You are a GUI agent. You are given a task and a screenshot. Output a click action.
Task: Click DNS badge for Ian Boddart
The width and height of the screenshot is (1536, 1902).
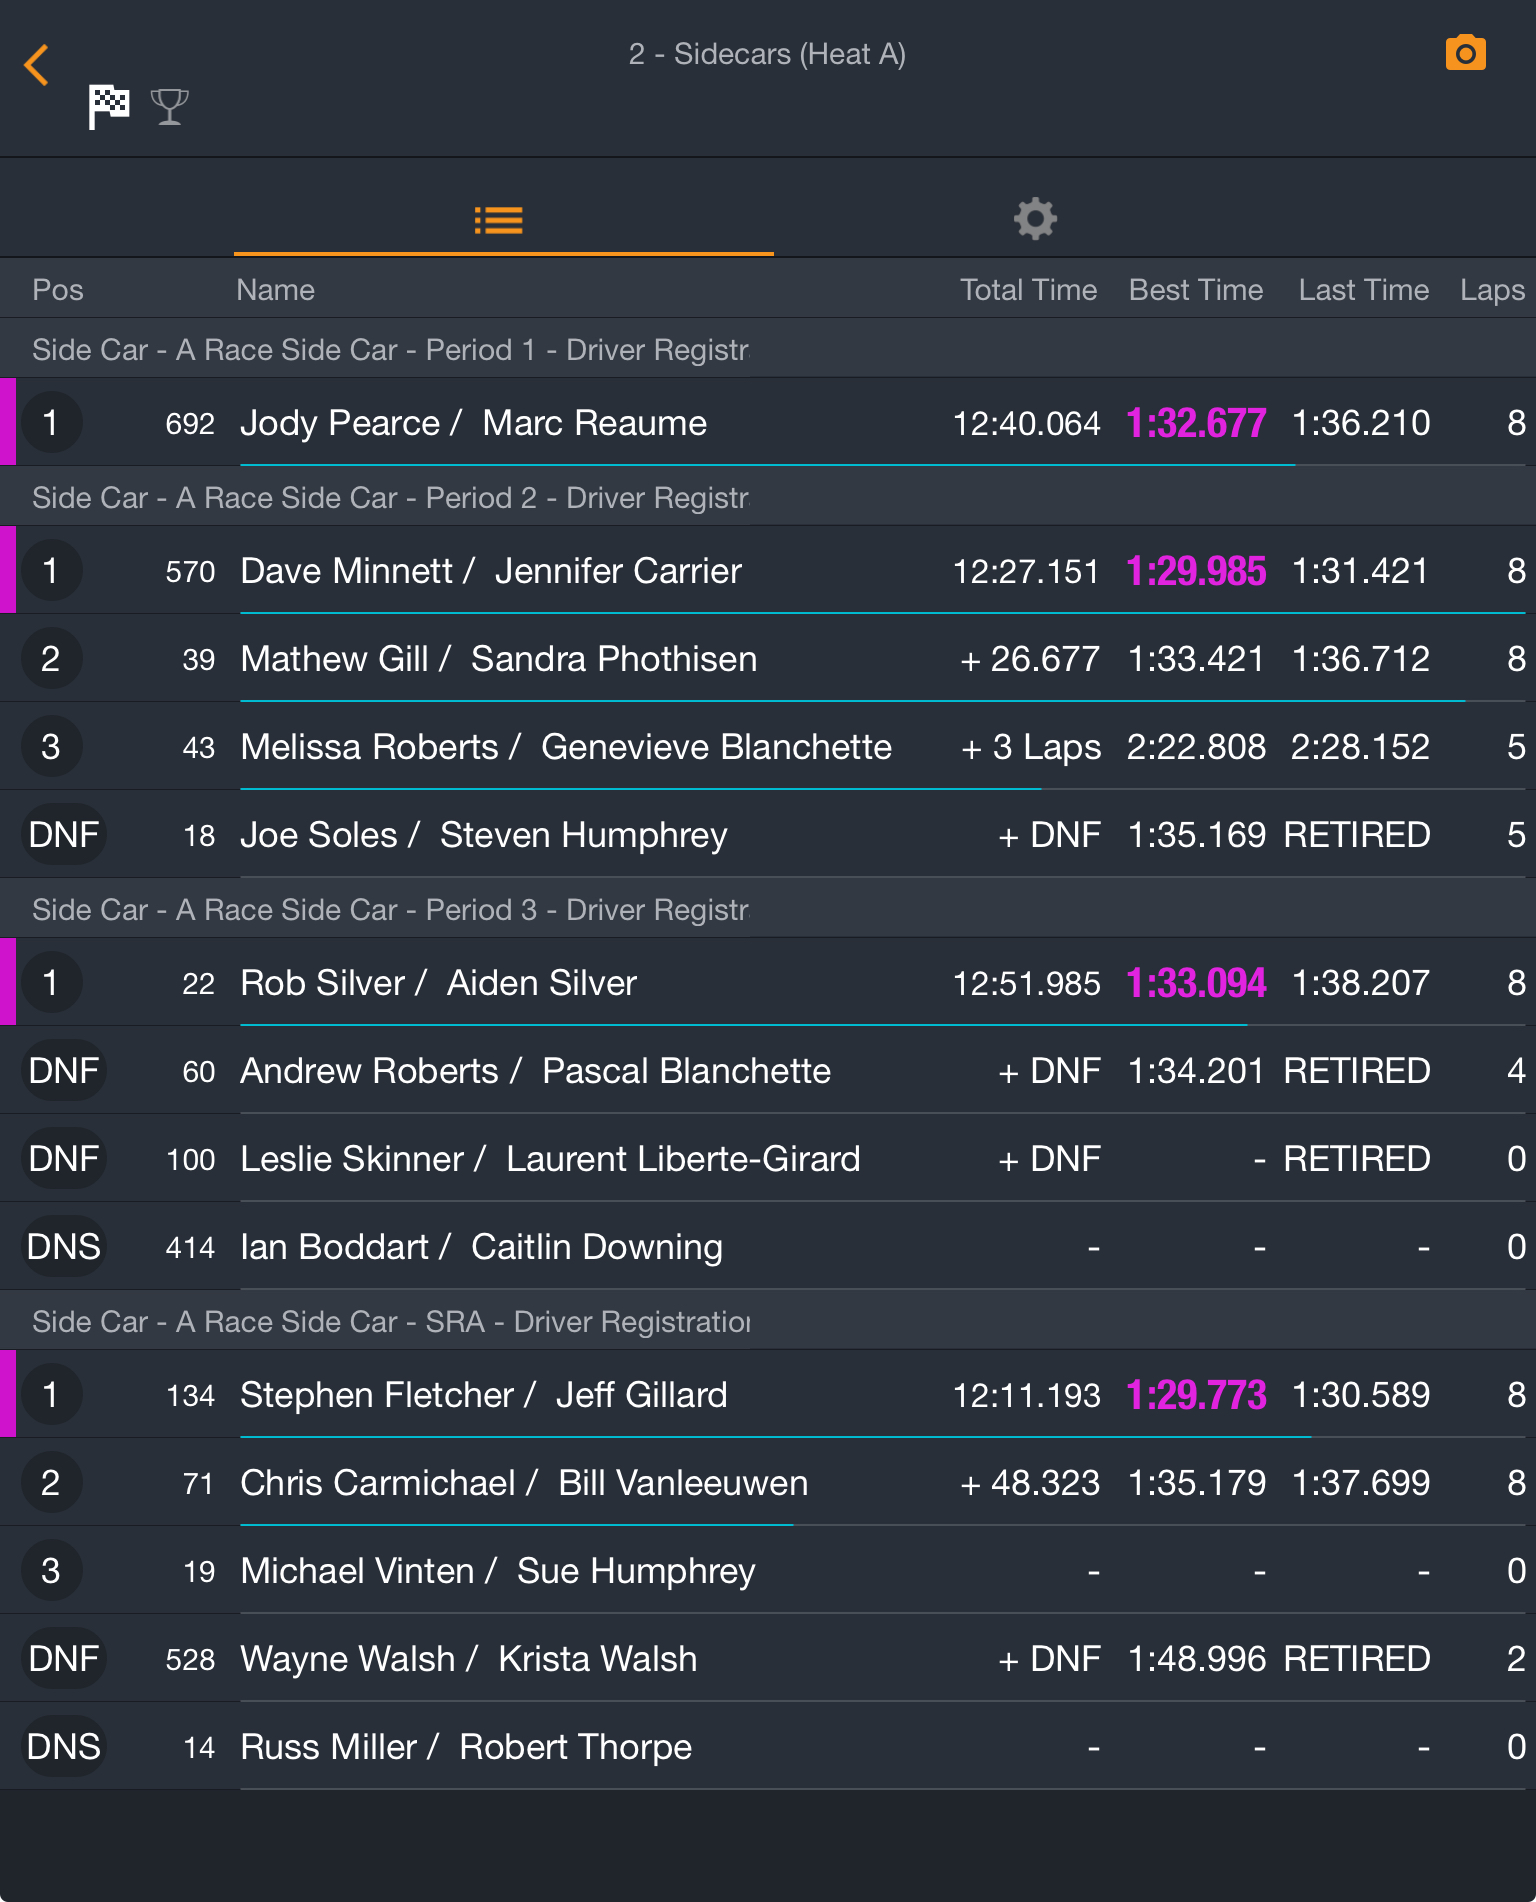pos(64,1247)
